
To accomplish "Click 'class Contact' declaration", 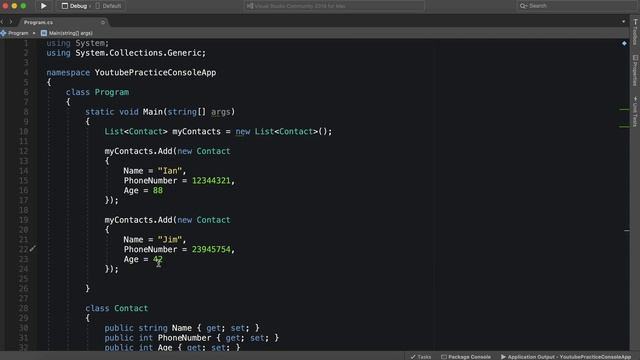I will tap(117, 308).
